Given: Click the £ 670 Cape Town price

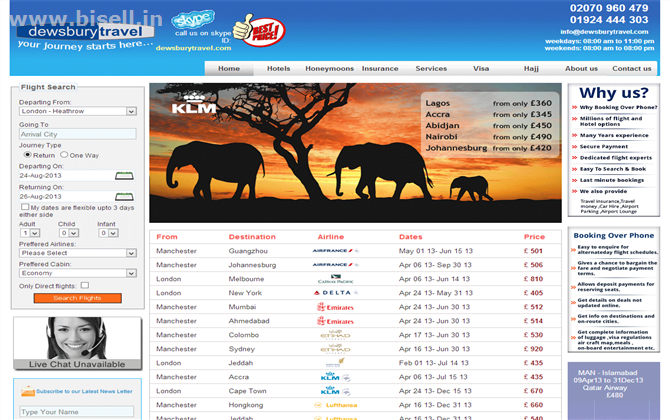Looking at the screenshot, I should coord(533,391).
